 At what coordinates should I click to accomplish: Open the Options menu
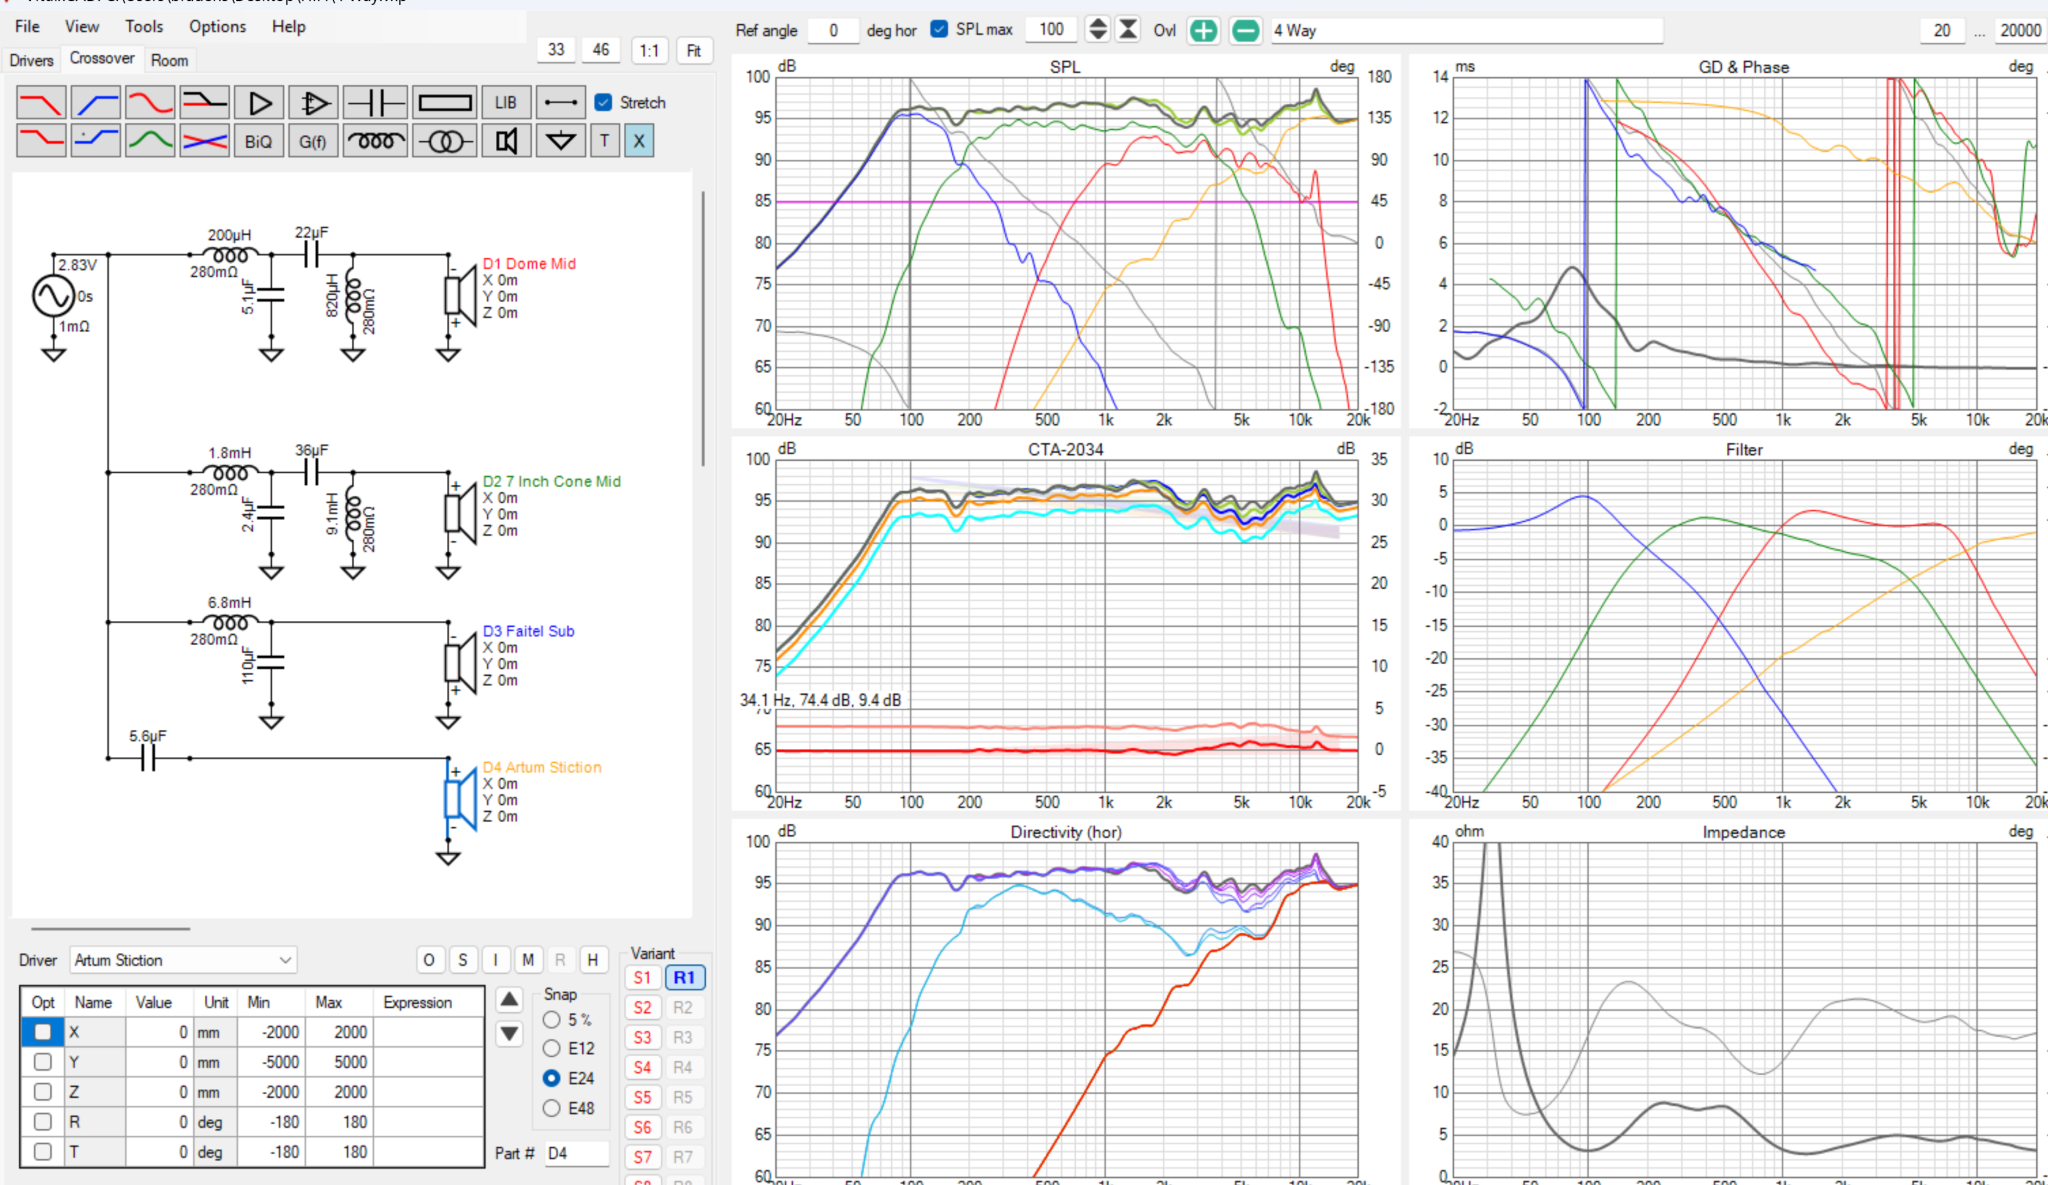[217, 26]
